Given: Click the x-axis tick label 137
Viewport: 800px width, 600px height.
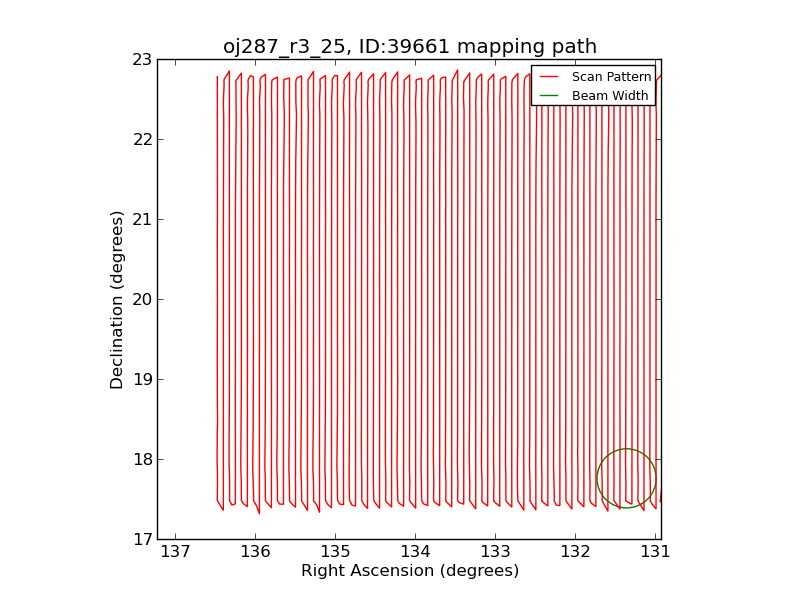Looking at the screenshot, I should tap(175, 551).
